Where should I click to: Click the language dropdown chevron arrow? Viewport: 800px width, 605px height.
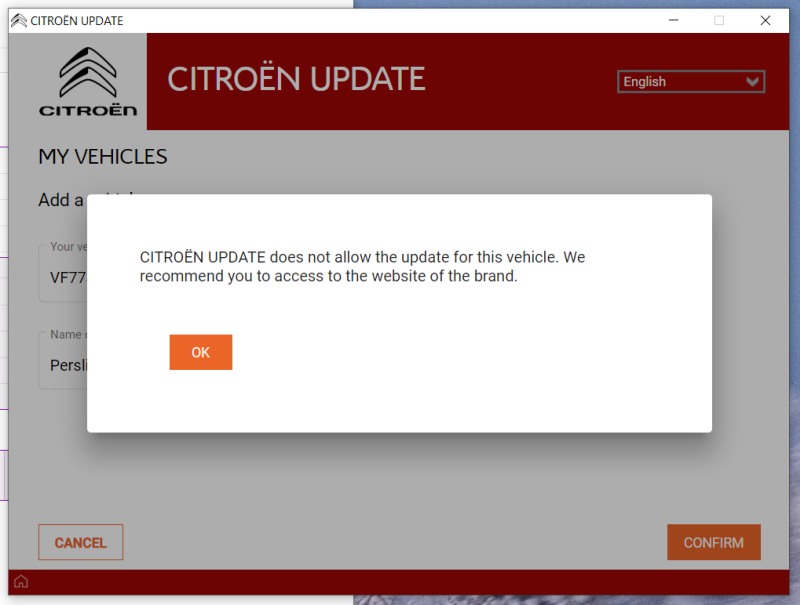click(752, 82)
